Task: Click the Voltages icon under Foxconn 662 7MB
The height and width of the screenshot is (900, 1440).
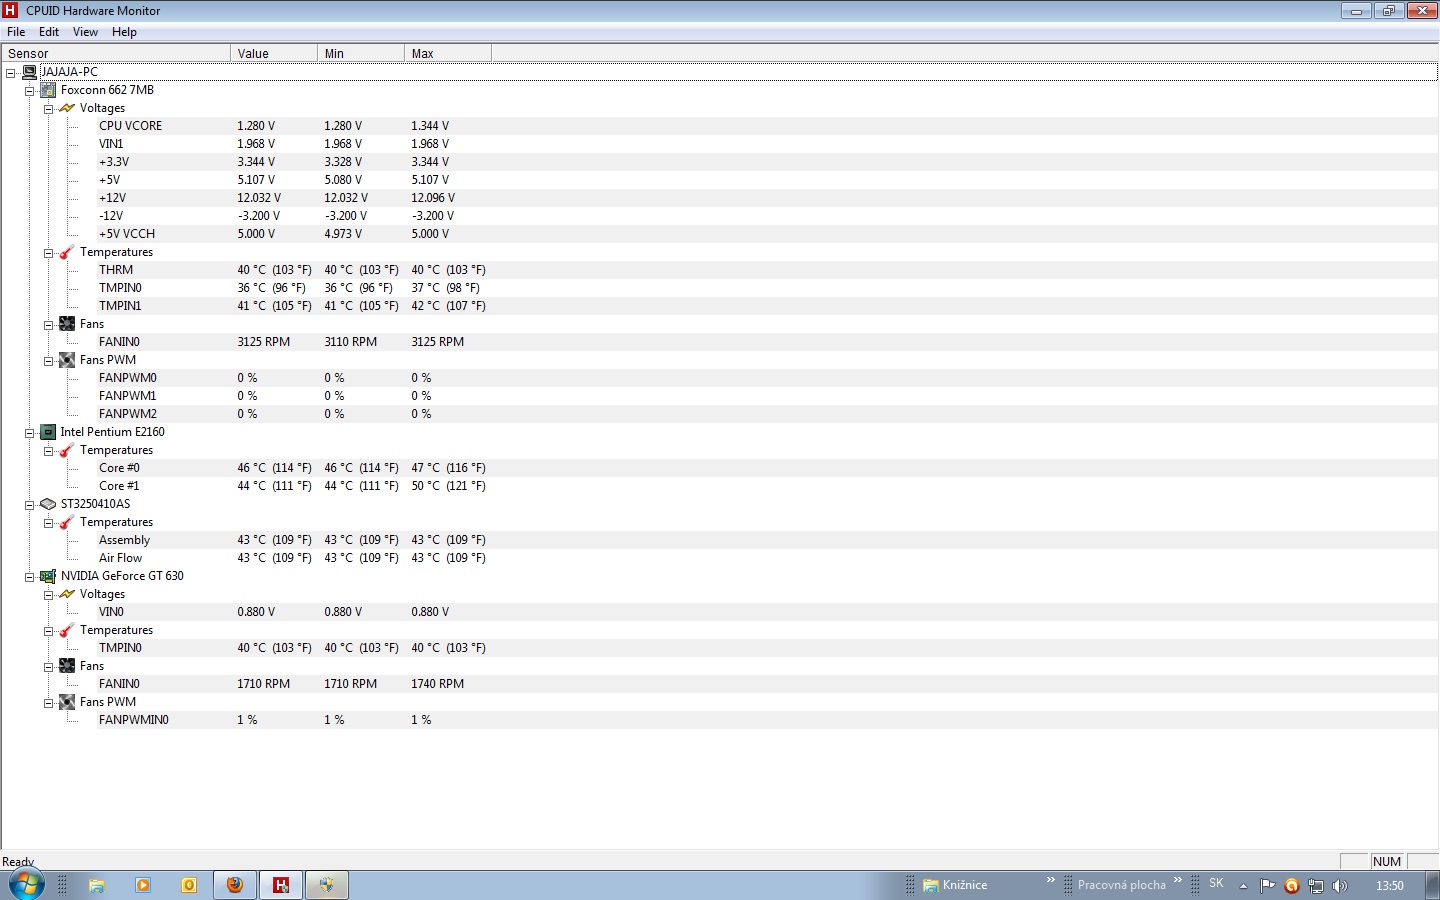Action: [67, 108]
